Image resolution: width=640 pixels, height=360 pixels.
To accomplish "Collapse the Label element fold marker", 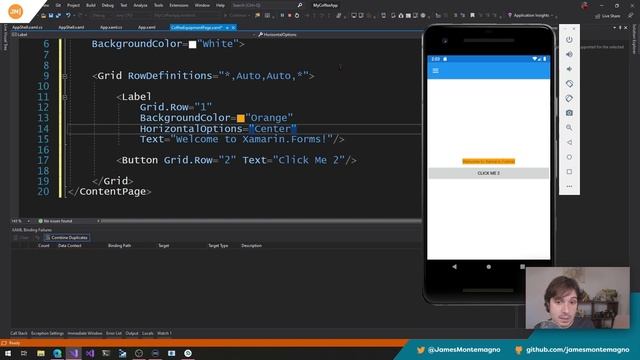I will [64, 97].
